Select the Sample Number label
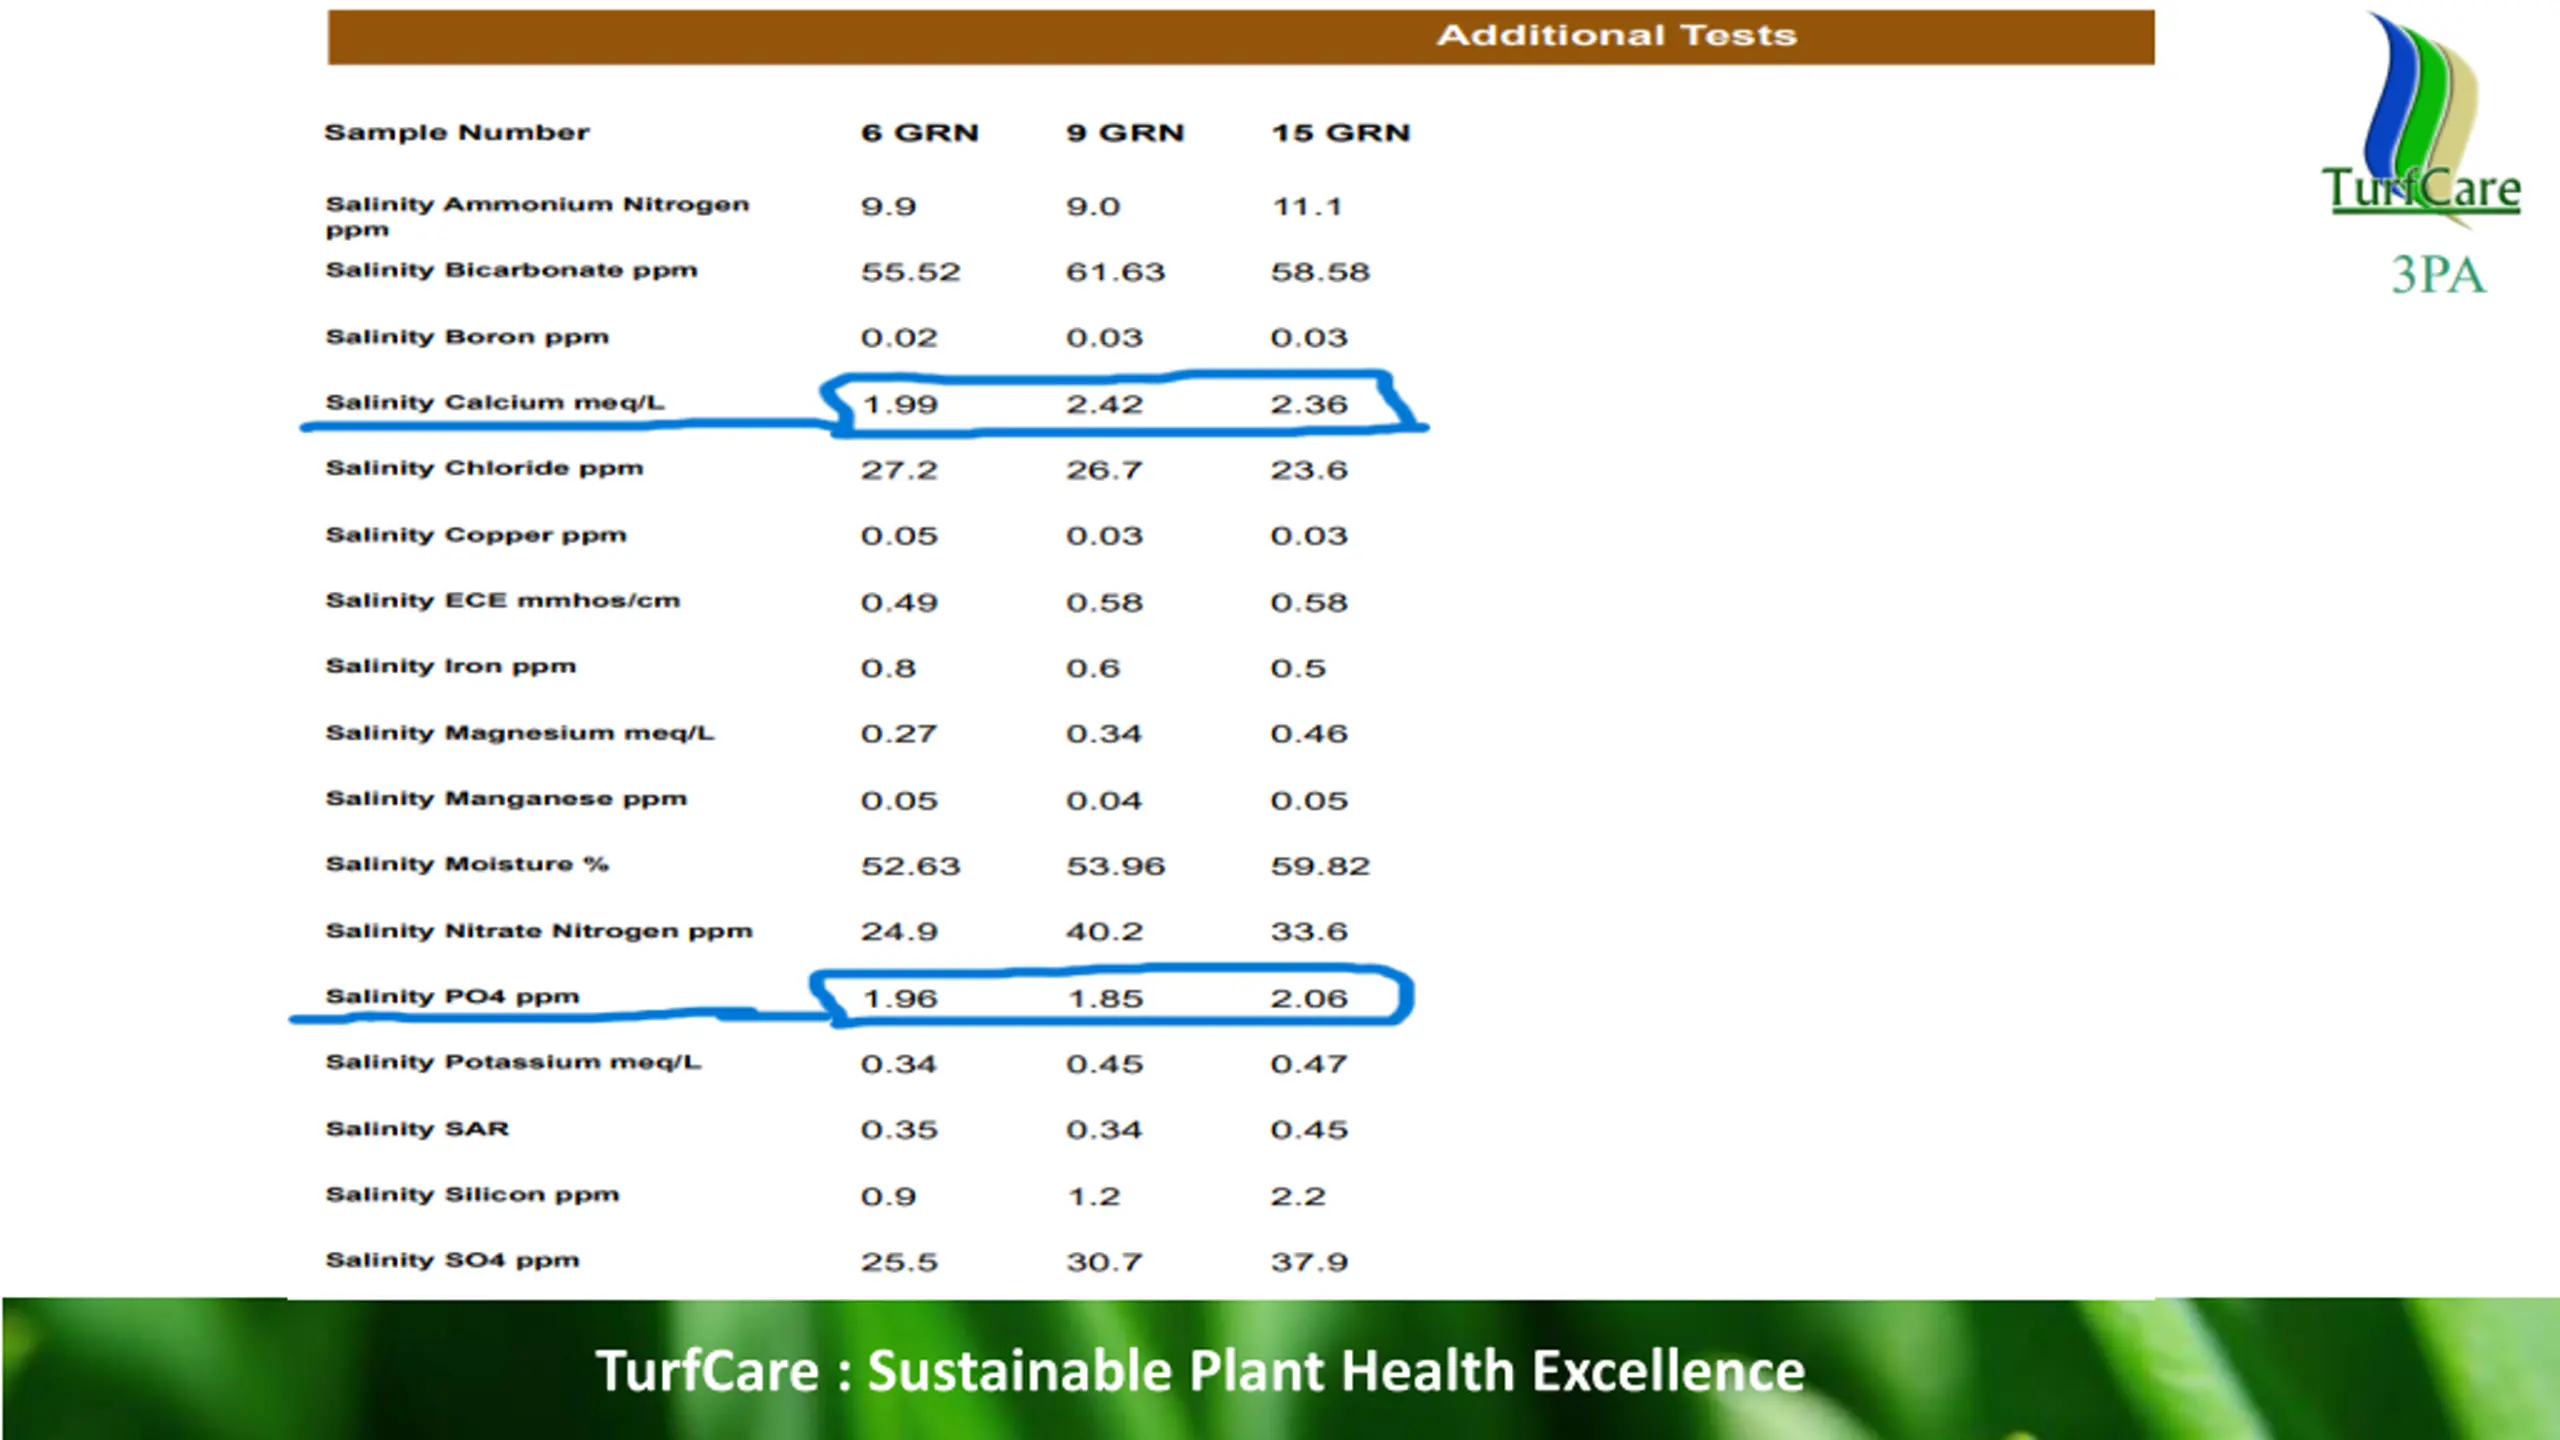Viewport: 2560px width, 1440px height. click(x=457, y=133)
